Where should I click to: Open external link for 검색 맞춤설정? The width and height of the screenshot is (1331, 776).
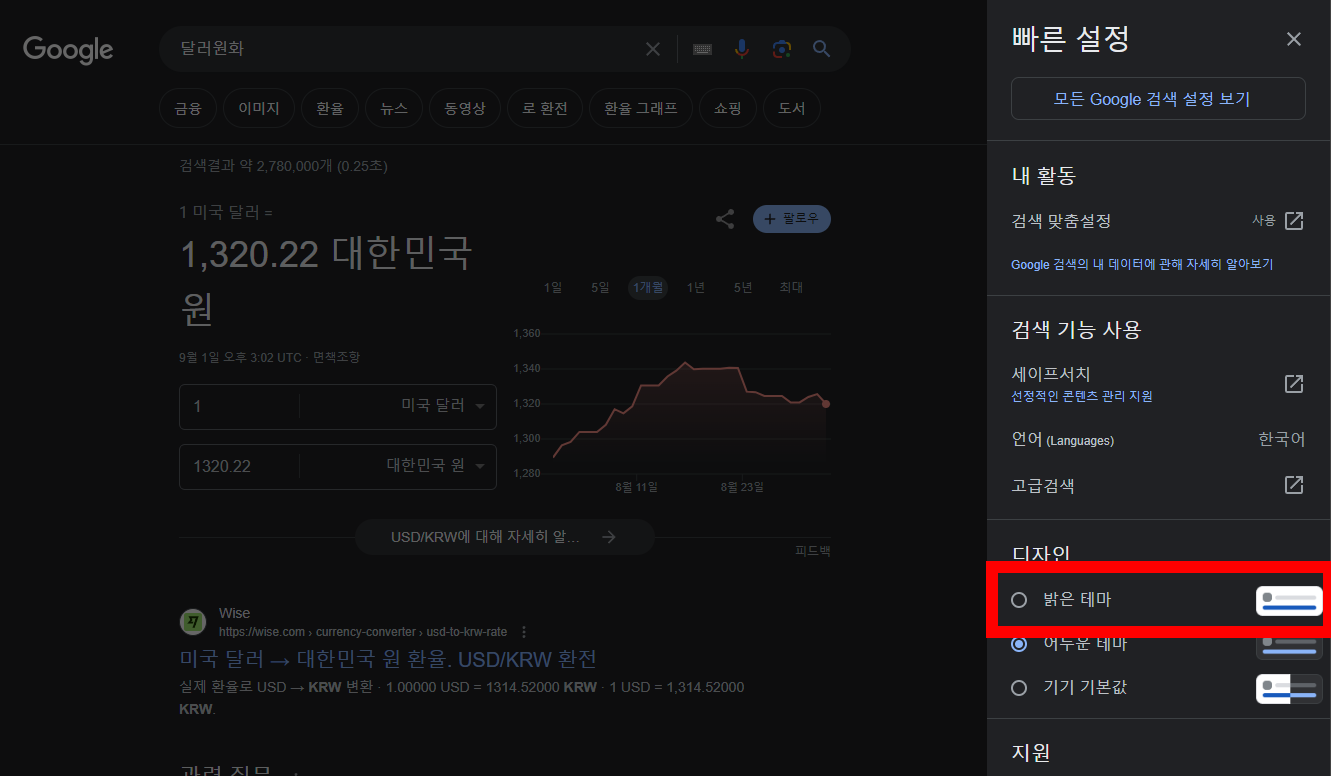coord(1294,221)
